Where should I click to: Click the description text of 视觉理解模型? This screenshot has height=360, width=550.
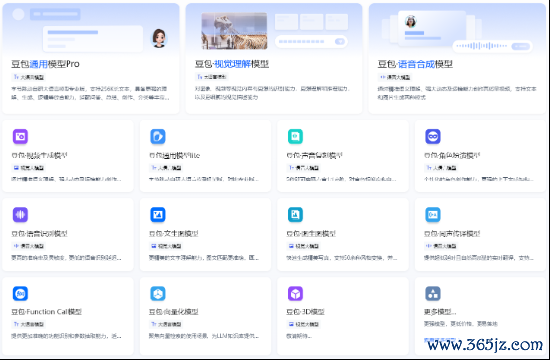pyautogui.click(x=273, y=93)
